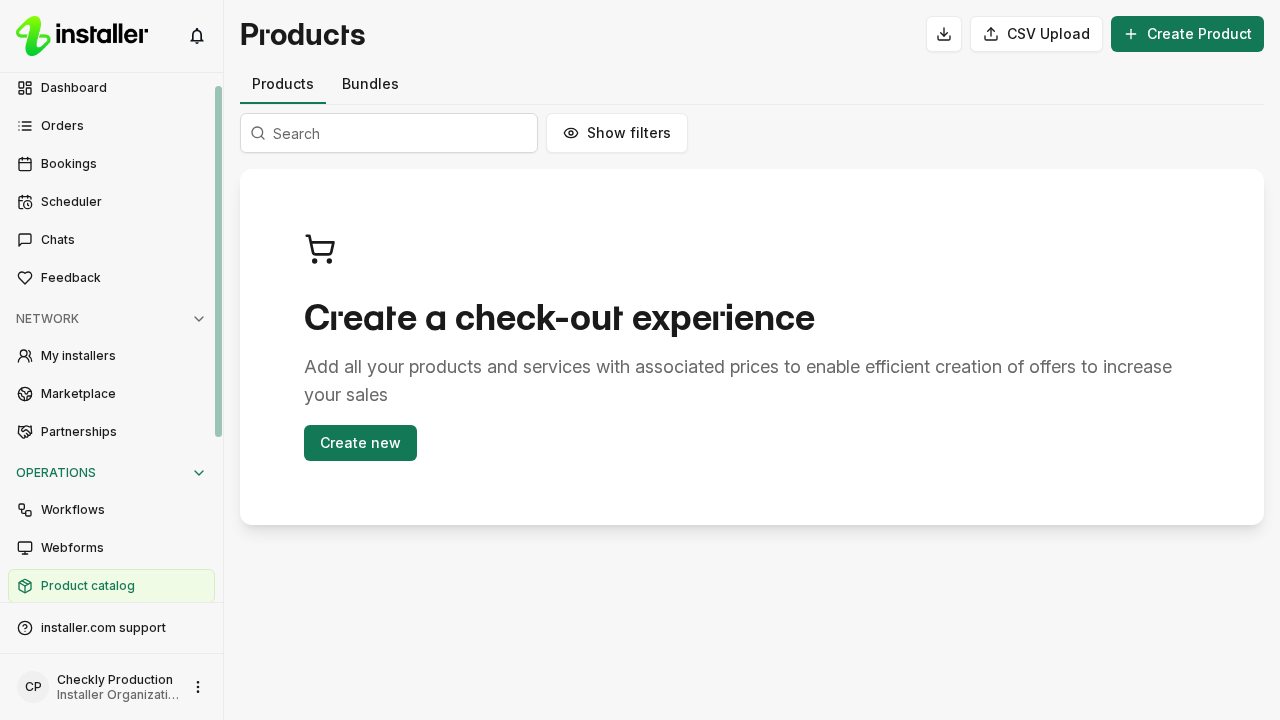1280x720 pixels.
Task: Click the CSV Upload button
Action: point(1036,34)
